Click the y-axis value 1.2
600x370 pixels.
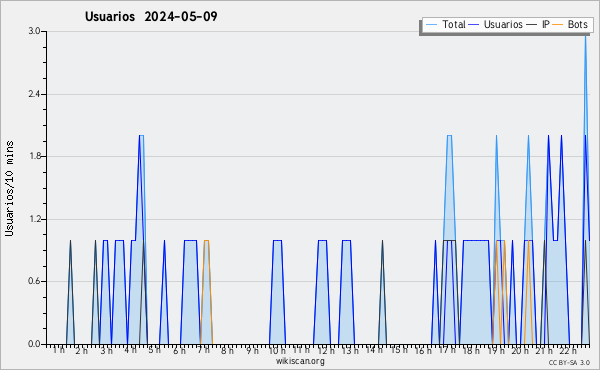click(x=34, y=219)
